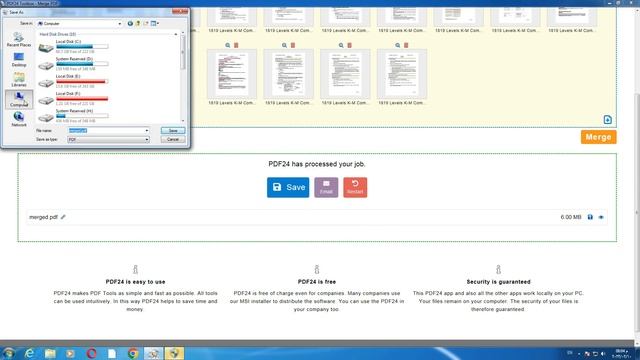Click the volume icon in the system tray
Image resolution: width=640 pixels, height=360 pixels.
coord(603,353)
